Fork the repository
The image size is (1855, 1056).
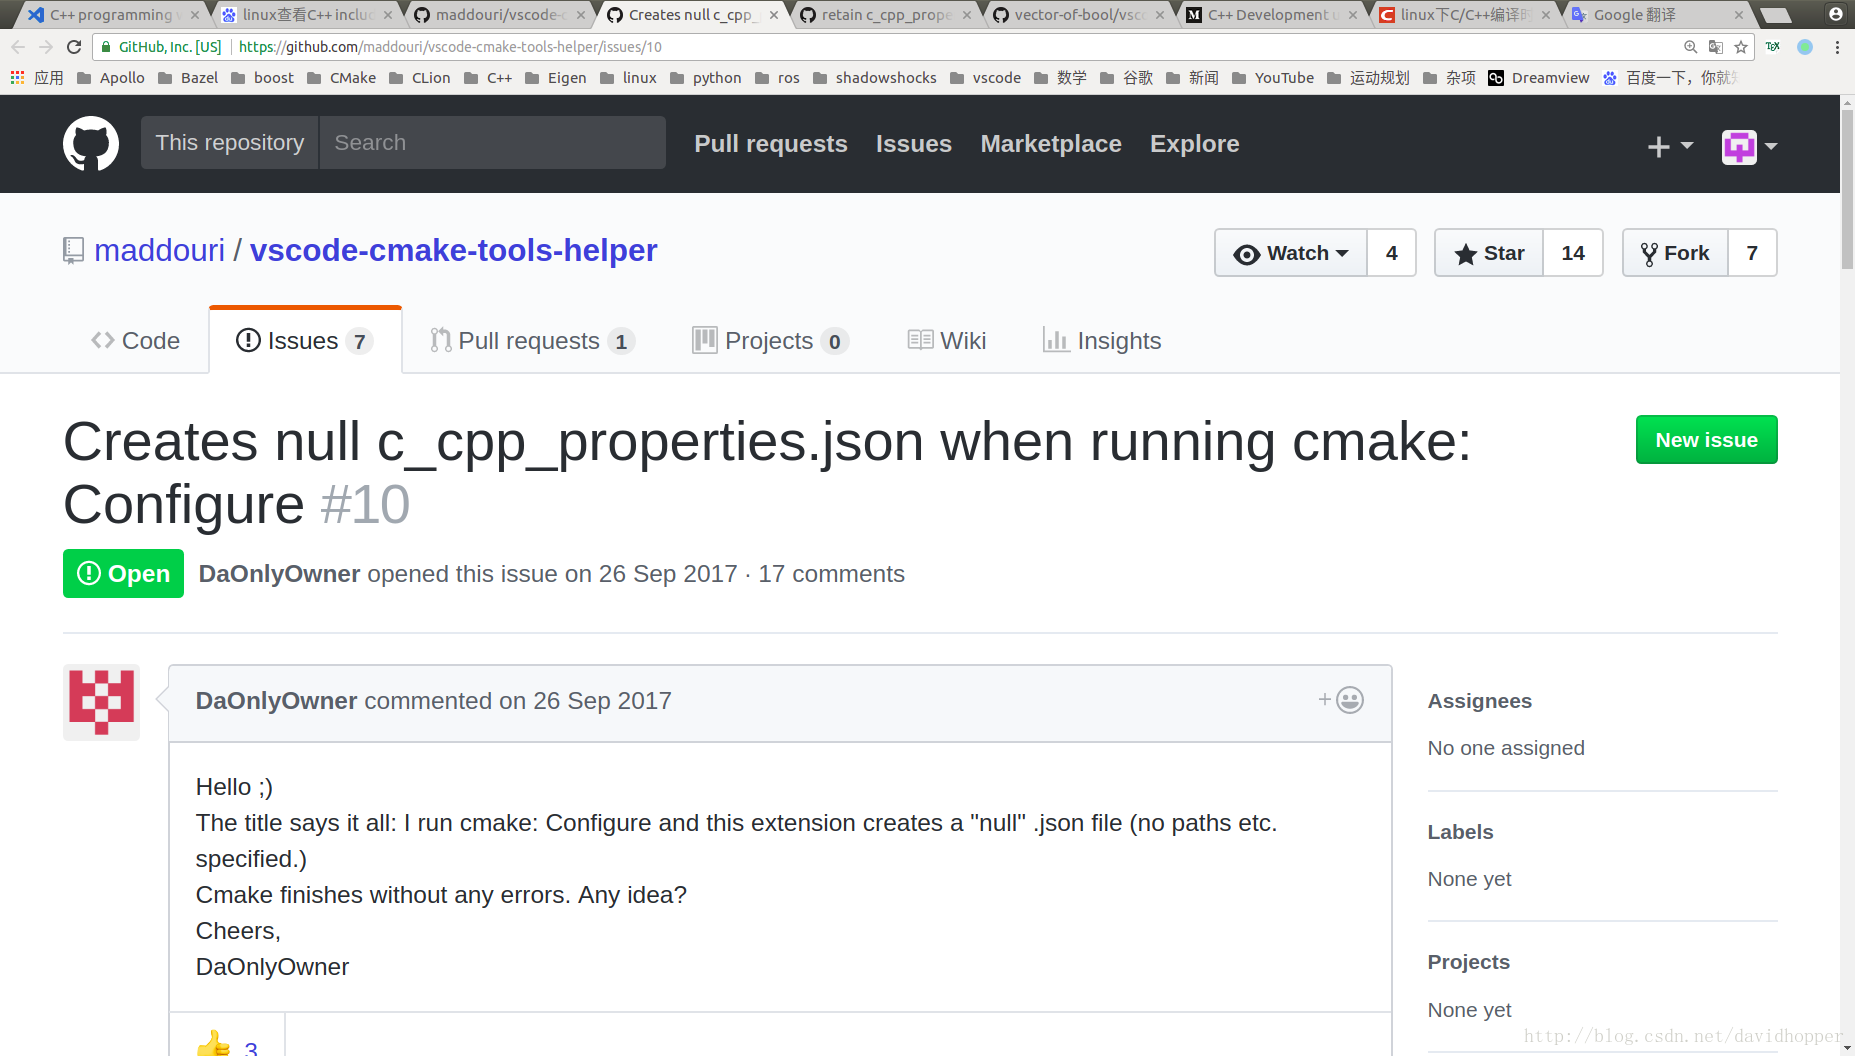tap(1675, 253)
